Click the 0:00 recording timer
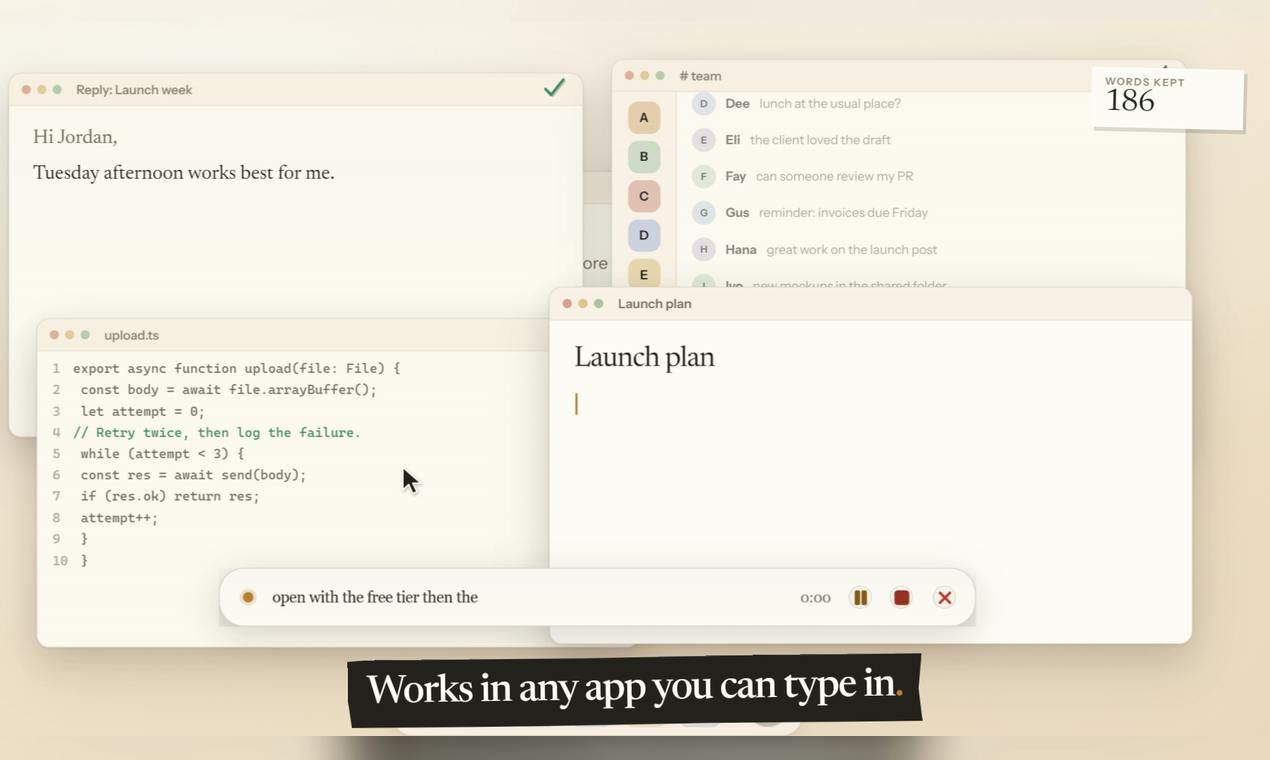The width and height of the screenshot is (1270, 760). (x=815, y=598)
